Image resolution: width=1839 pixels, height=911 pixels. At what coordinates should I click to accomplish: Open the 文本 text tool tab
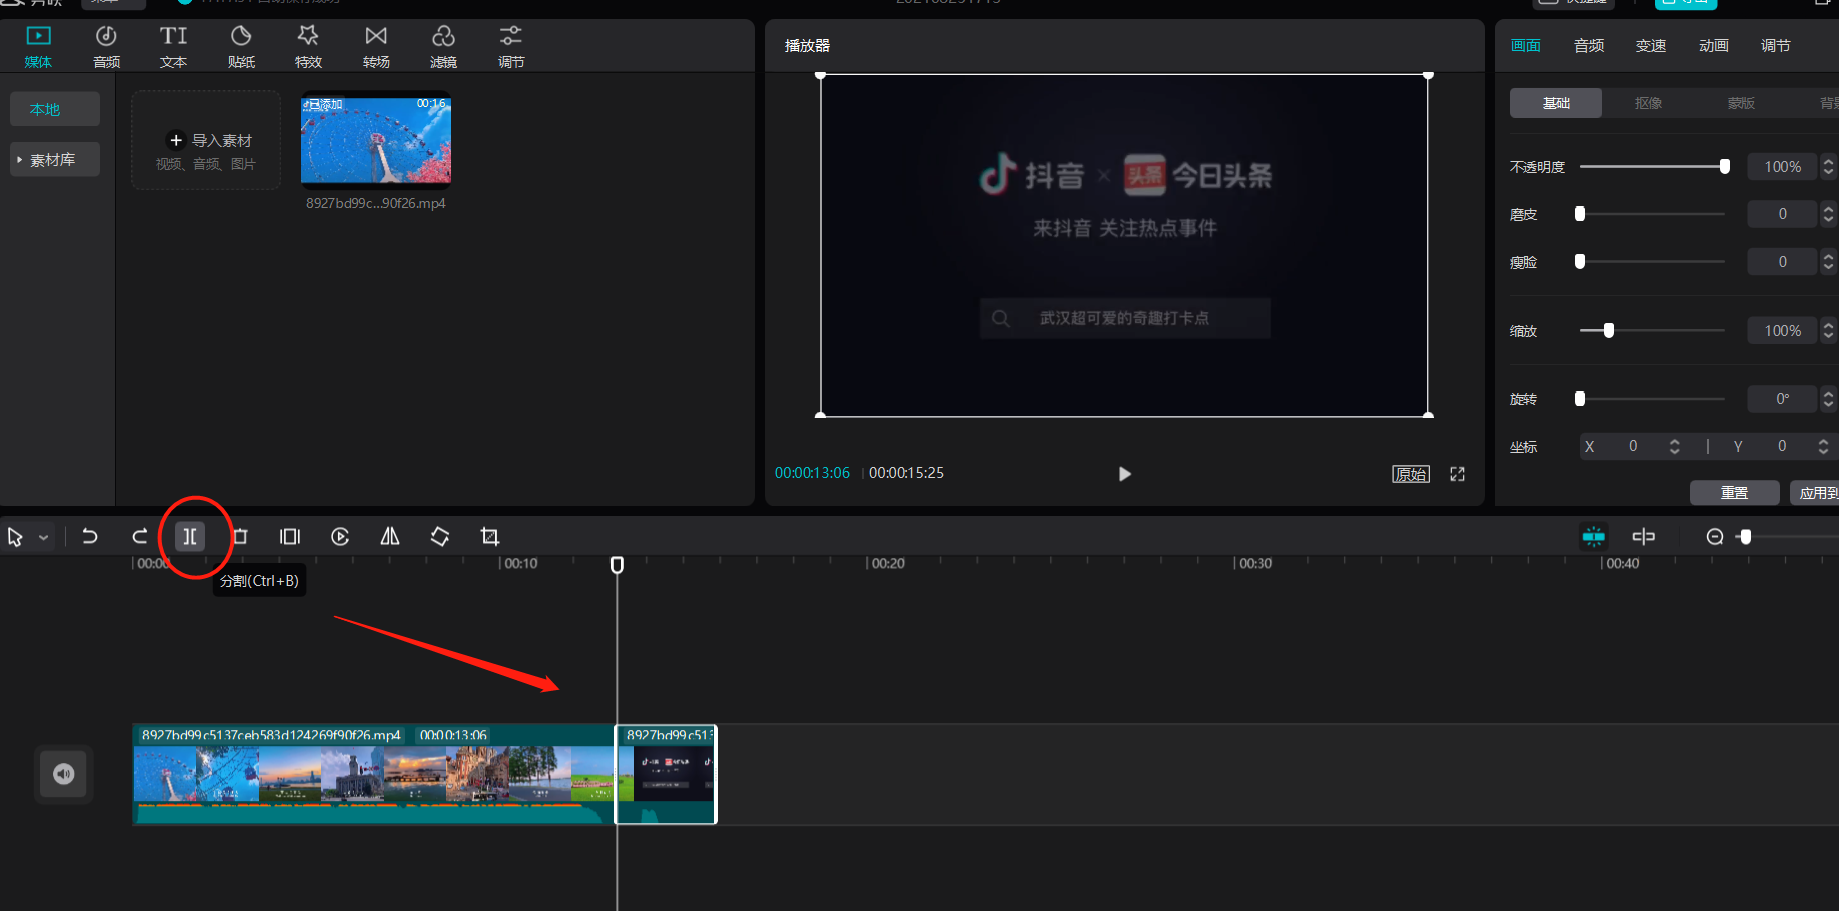pos(173,47)
